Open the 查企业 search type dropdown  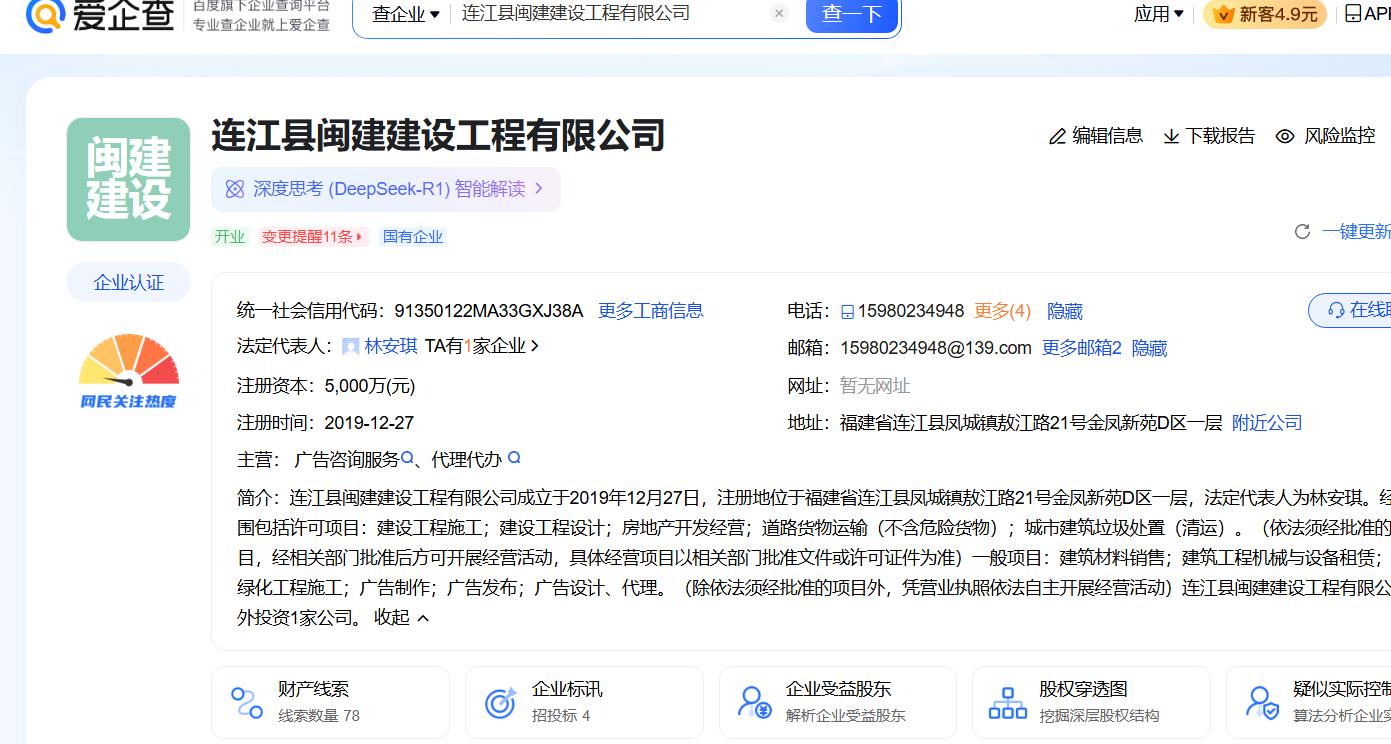coord(406,14)
